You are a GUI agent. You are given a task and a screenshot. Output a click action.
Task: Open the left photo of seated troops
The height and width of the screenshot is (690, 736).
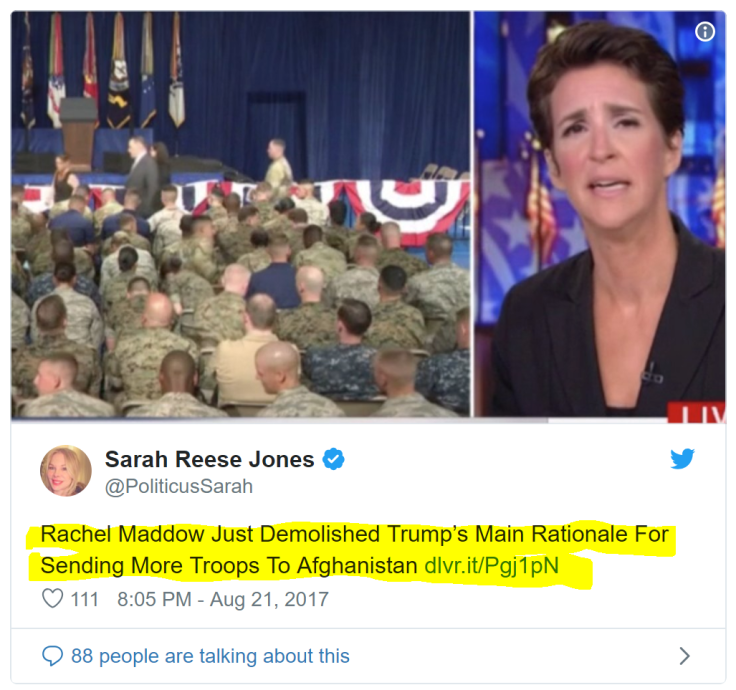[x=240, y=215]
